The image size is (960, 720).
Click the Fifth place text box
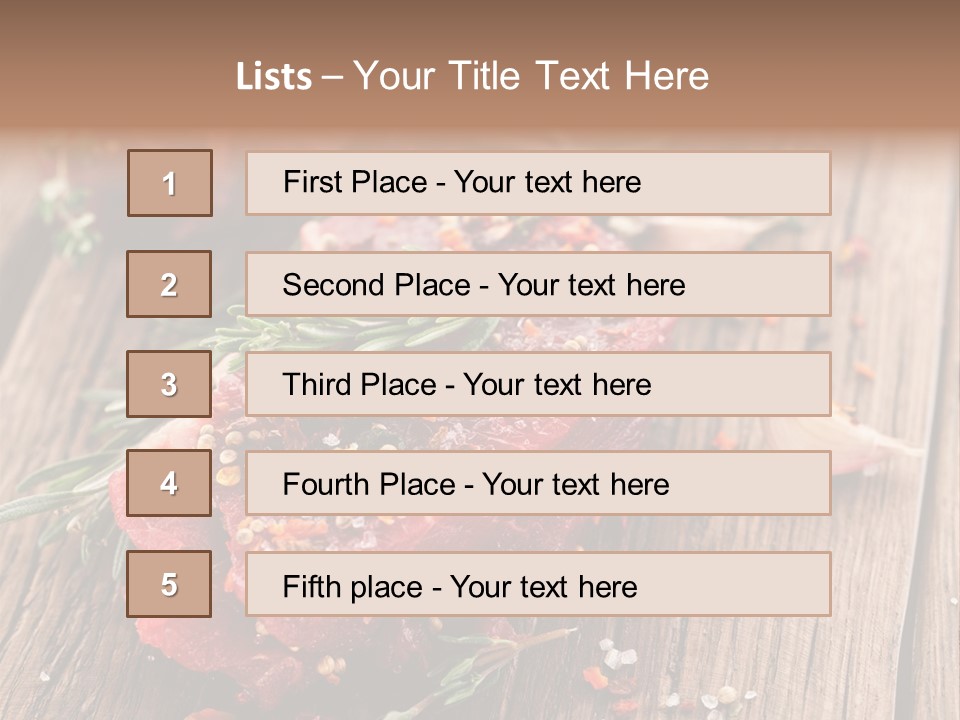tap(538, 584)
